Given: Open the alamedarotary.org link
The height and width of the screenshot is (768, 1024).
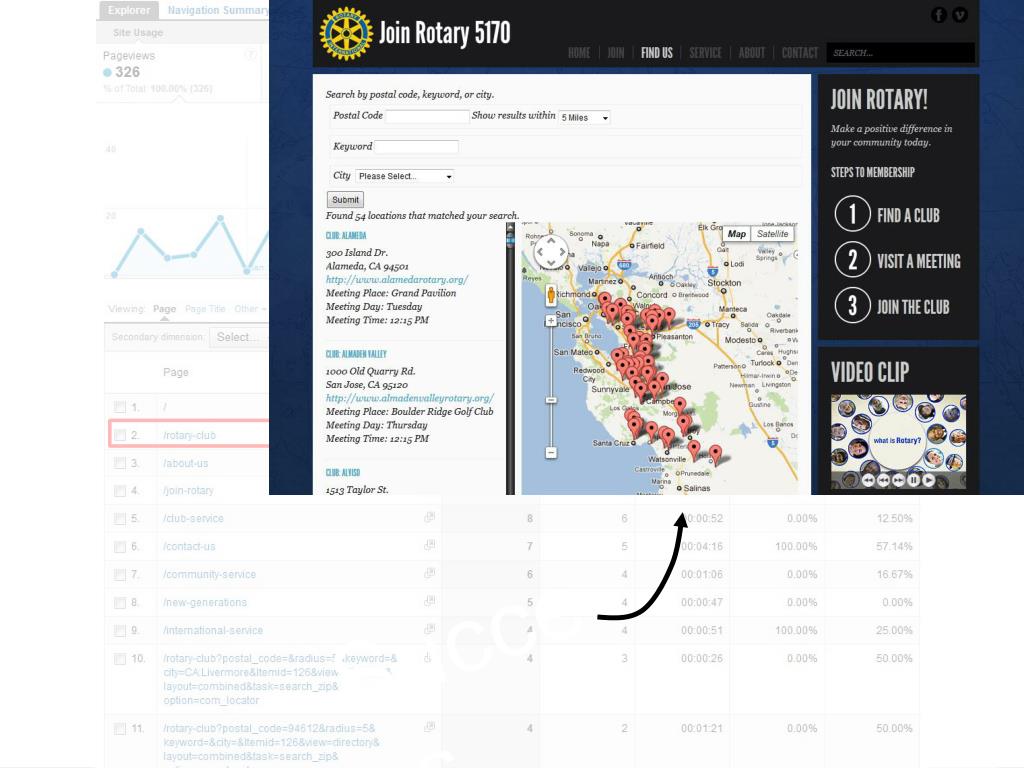Looking at the screenshot, I should (x=396, y=280).
